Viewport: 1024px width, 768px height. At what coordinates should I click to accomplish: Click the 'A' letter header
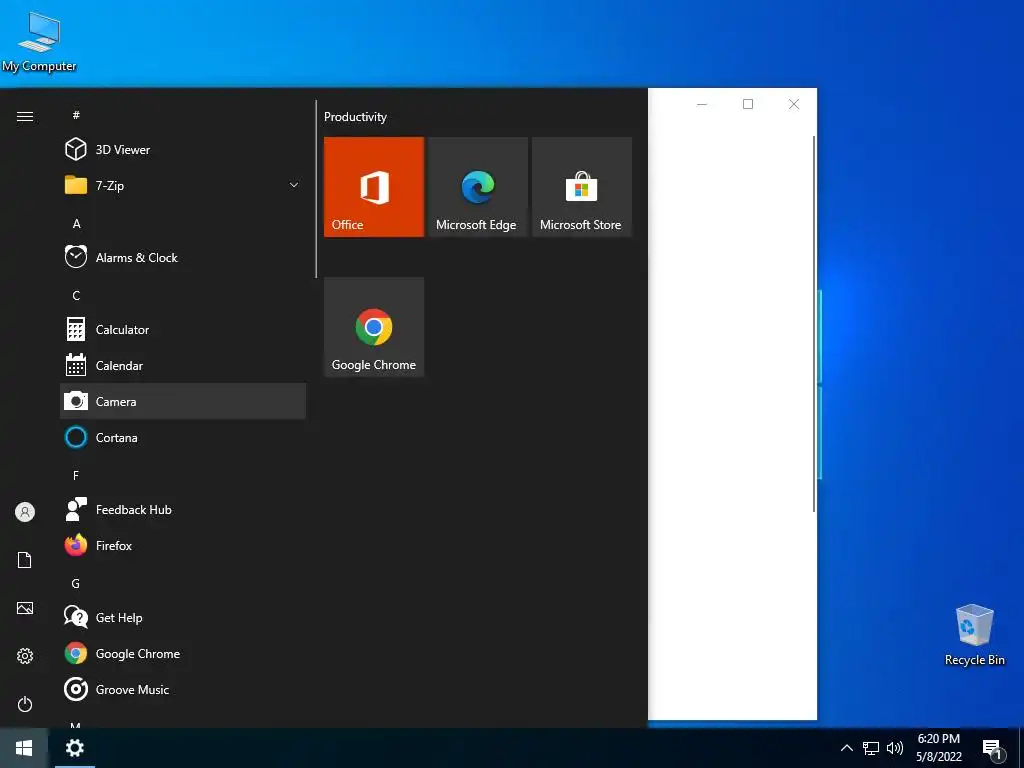[76, 223]
